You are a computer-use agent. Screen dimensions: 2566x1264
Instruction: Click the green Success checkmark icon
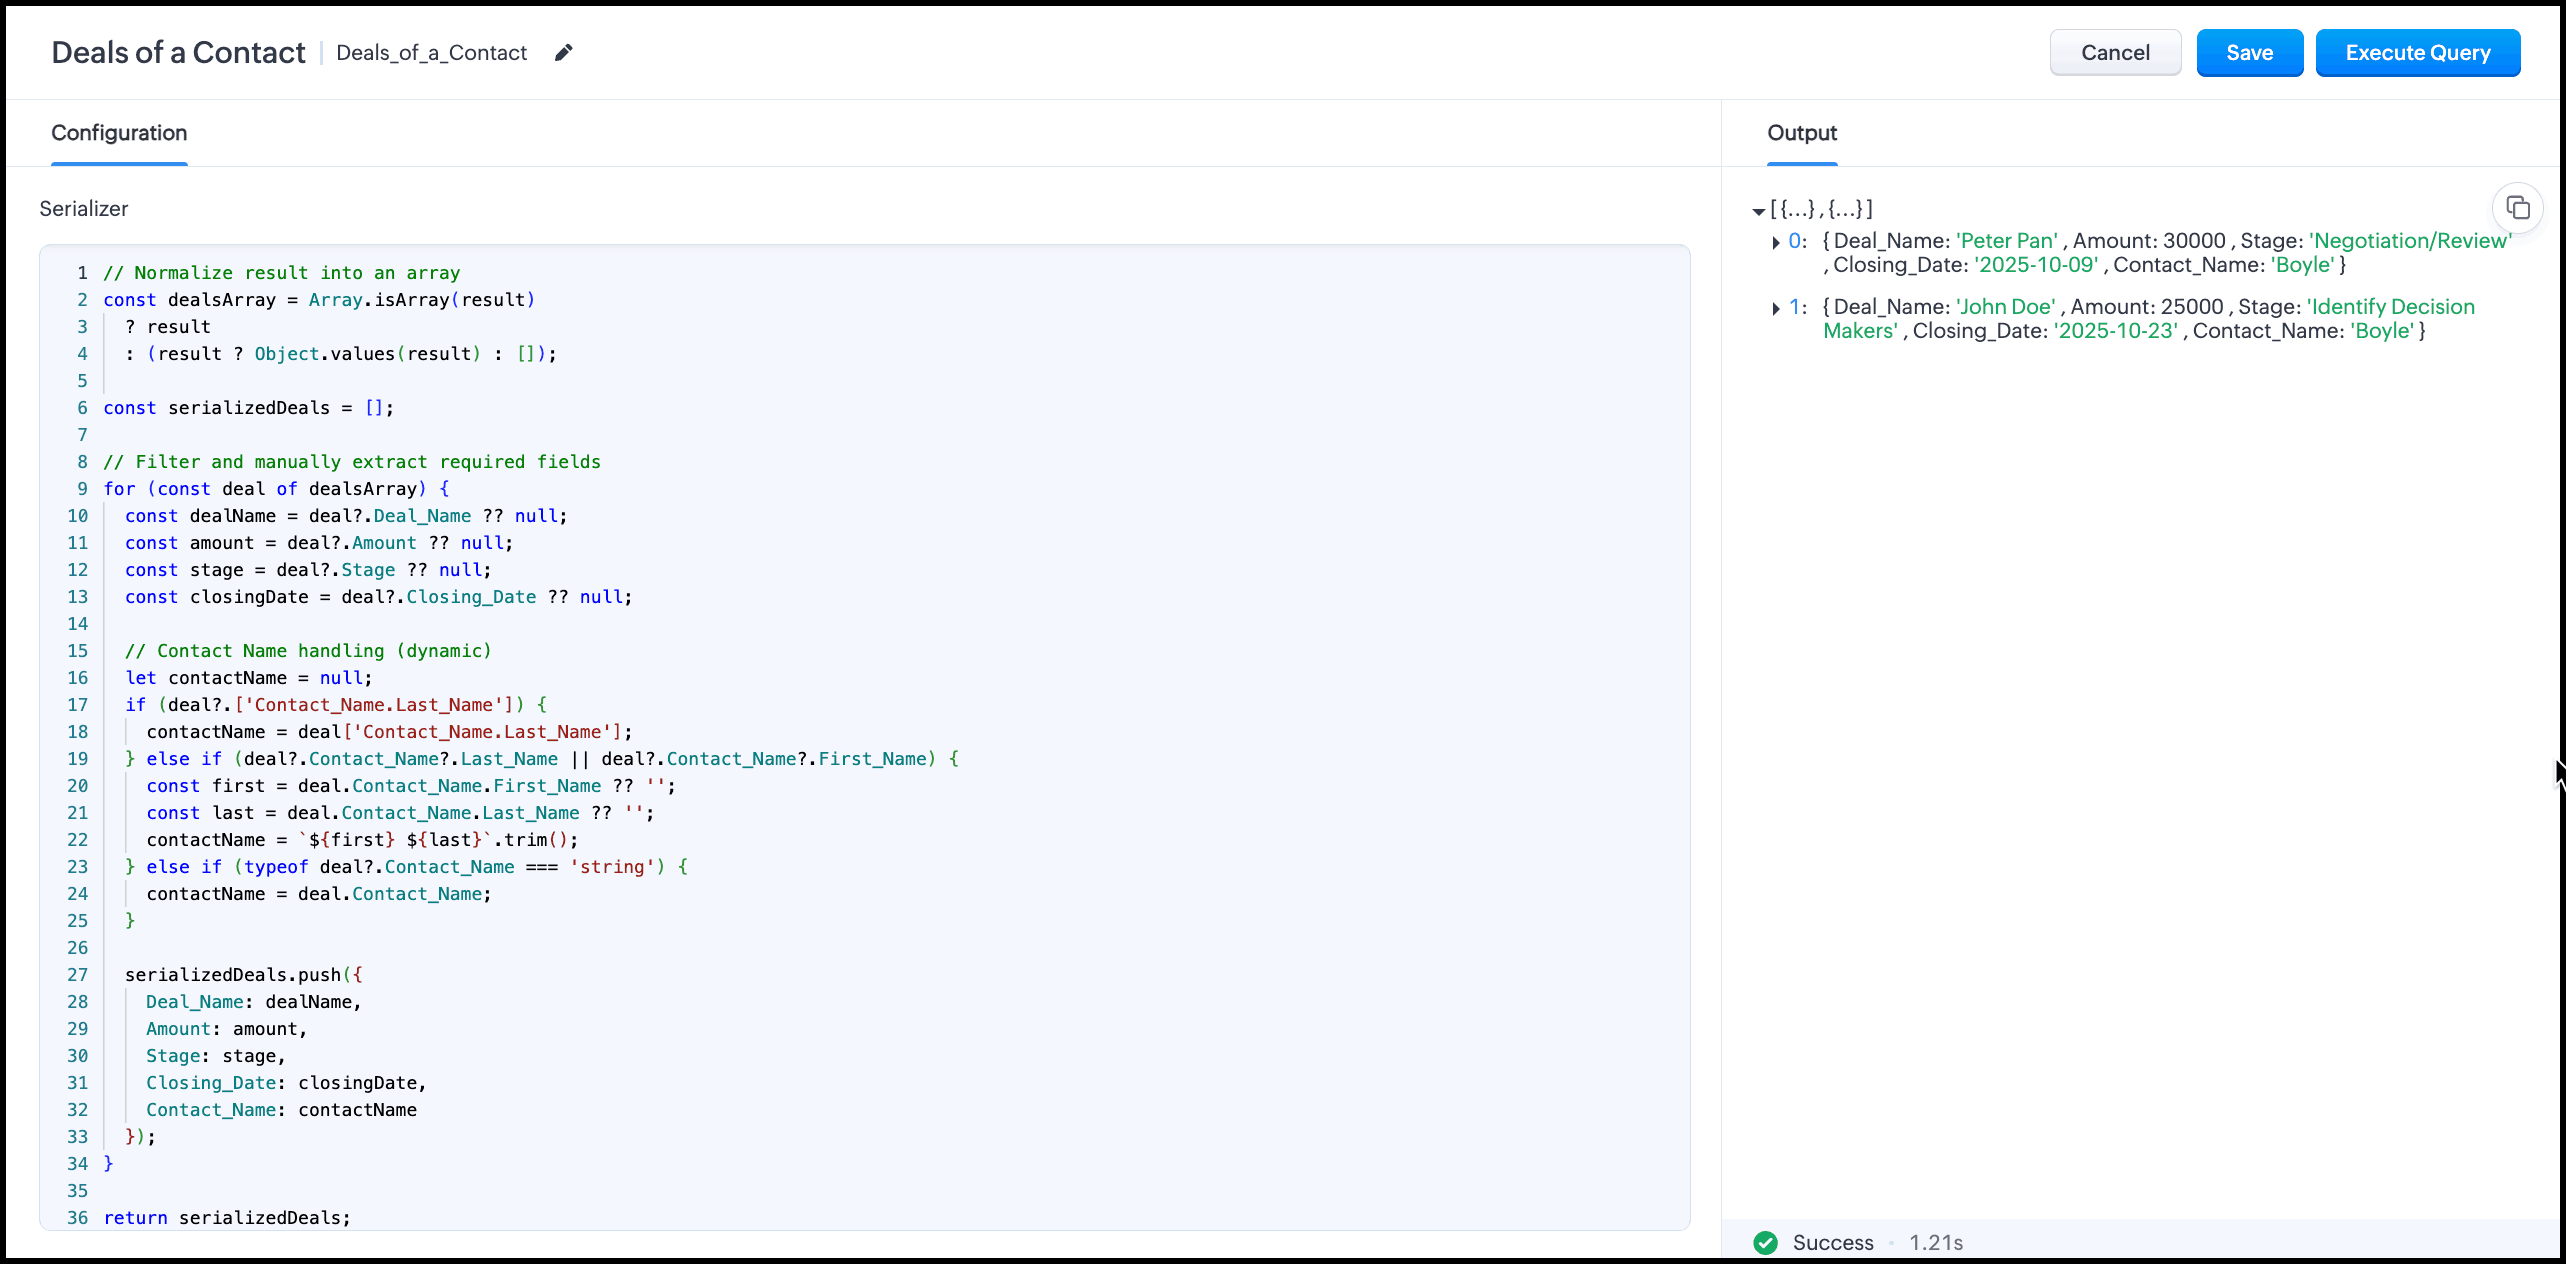1765,1242
